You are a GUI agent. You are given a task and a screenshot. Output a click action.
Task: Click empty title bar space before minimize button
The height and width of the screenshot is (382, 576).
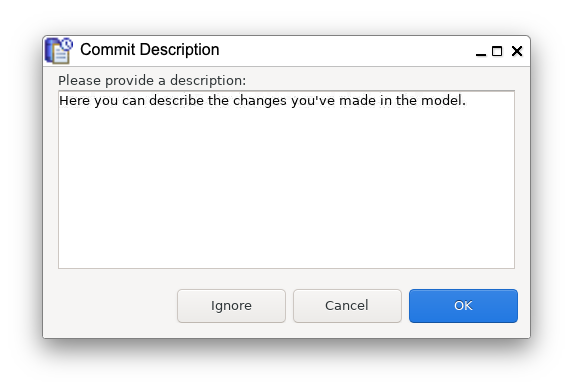[345, 51]
